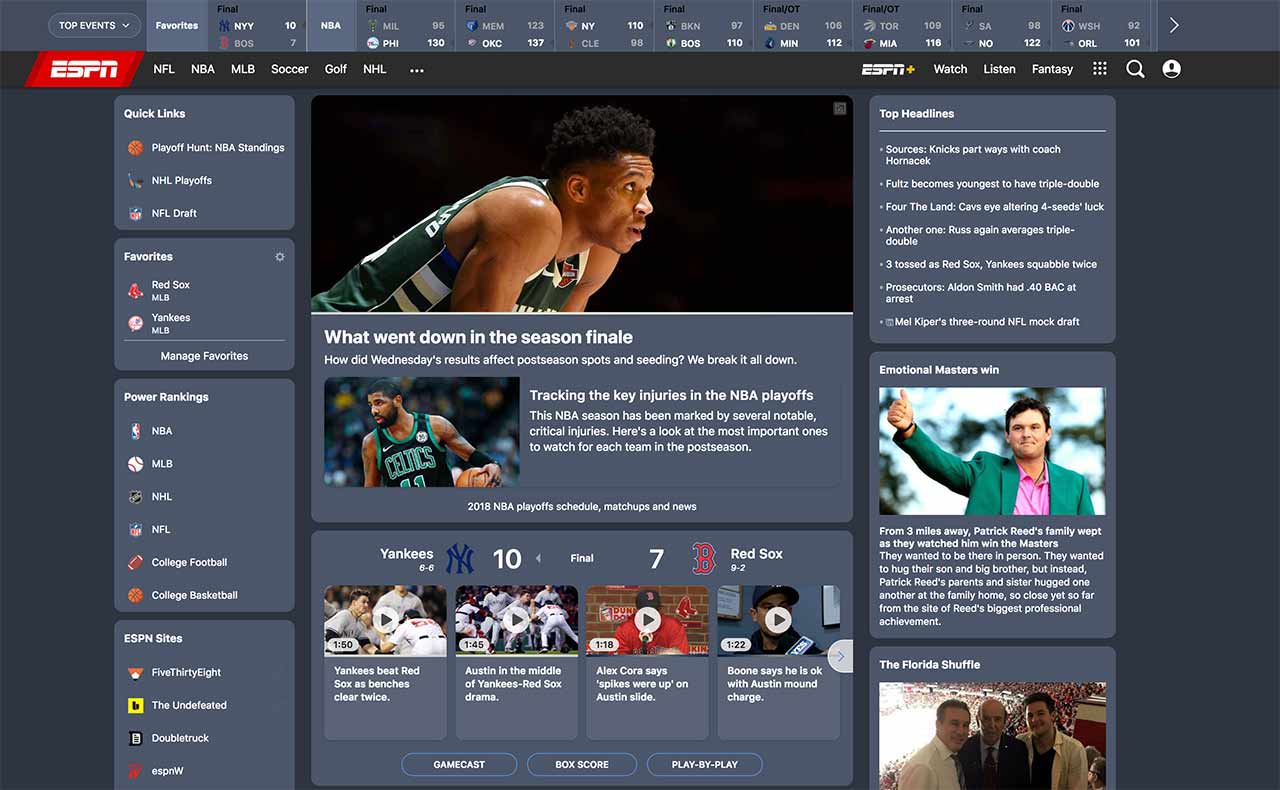Screen dimensions: 1280x790
Task: Open Fultz youngest triple-double headline
Action: coord(992,184)
